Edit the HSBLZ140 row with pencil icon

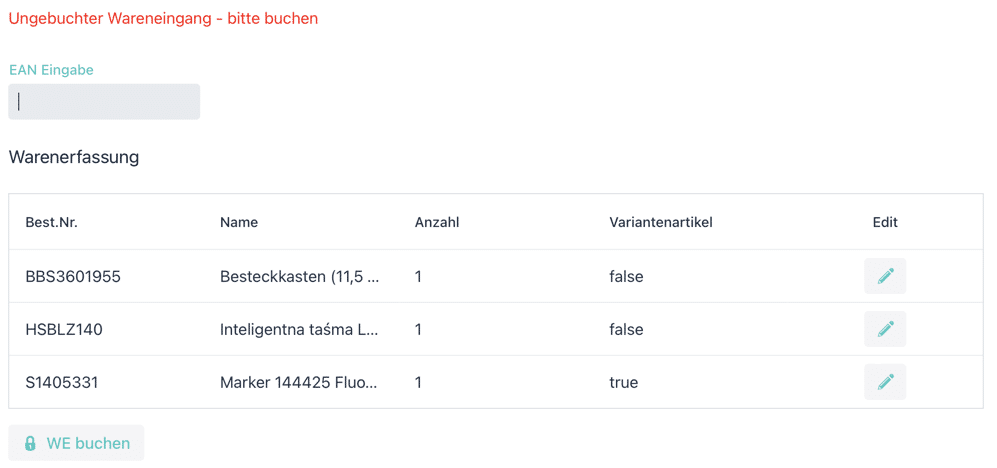coord(884,329)
